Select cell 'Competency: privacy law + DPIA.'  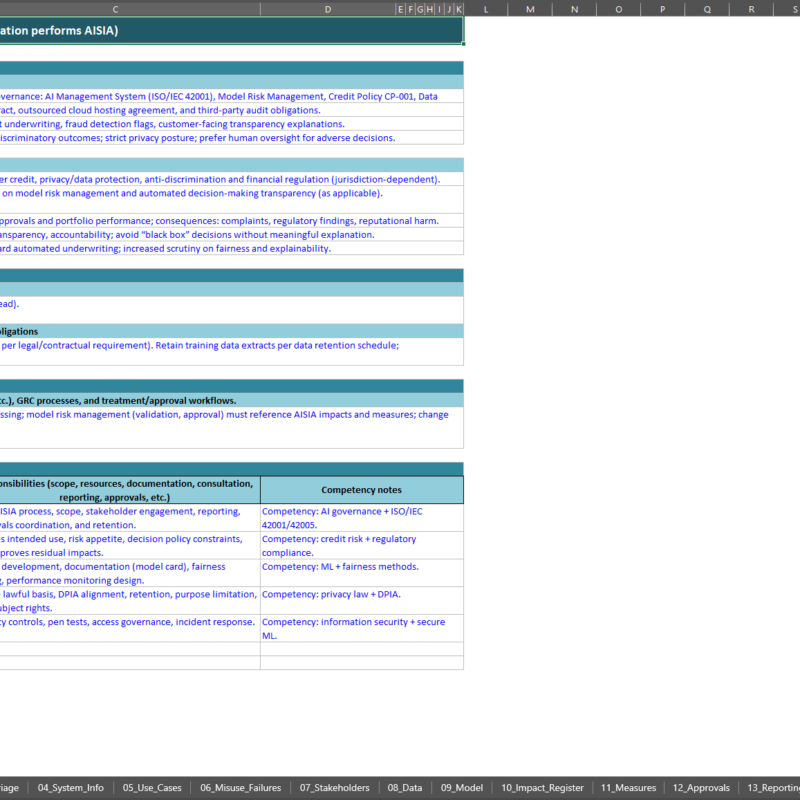362,601
